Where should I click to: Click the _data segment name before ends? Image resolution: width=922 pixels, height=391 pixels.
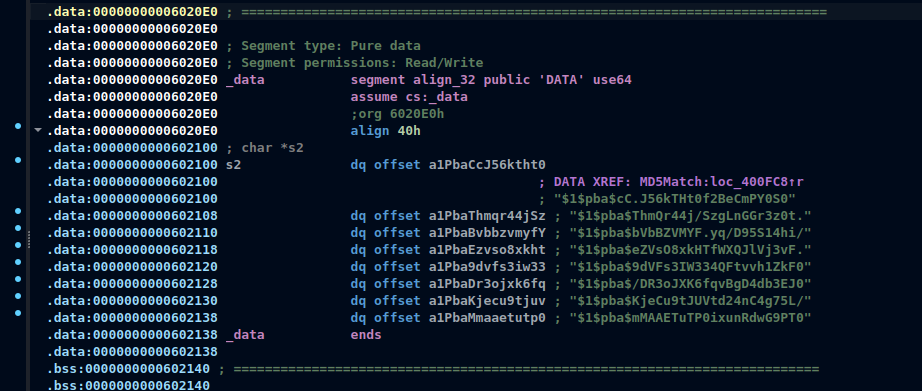click(x=245, y=335)
